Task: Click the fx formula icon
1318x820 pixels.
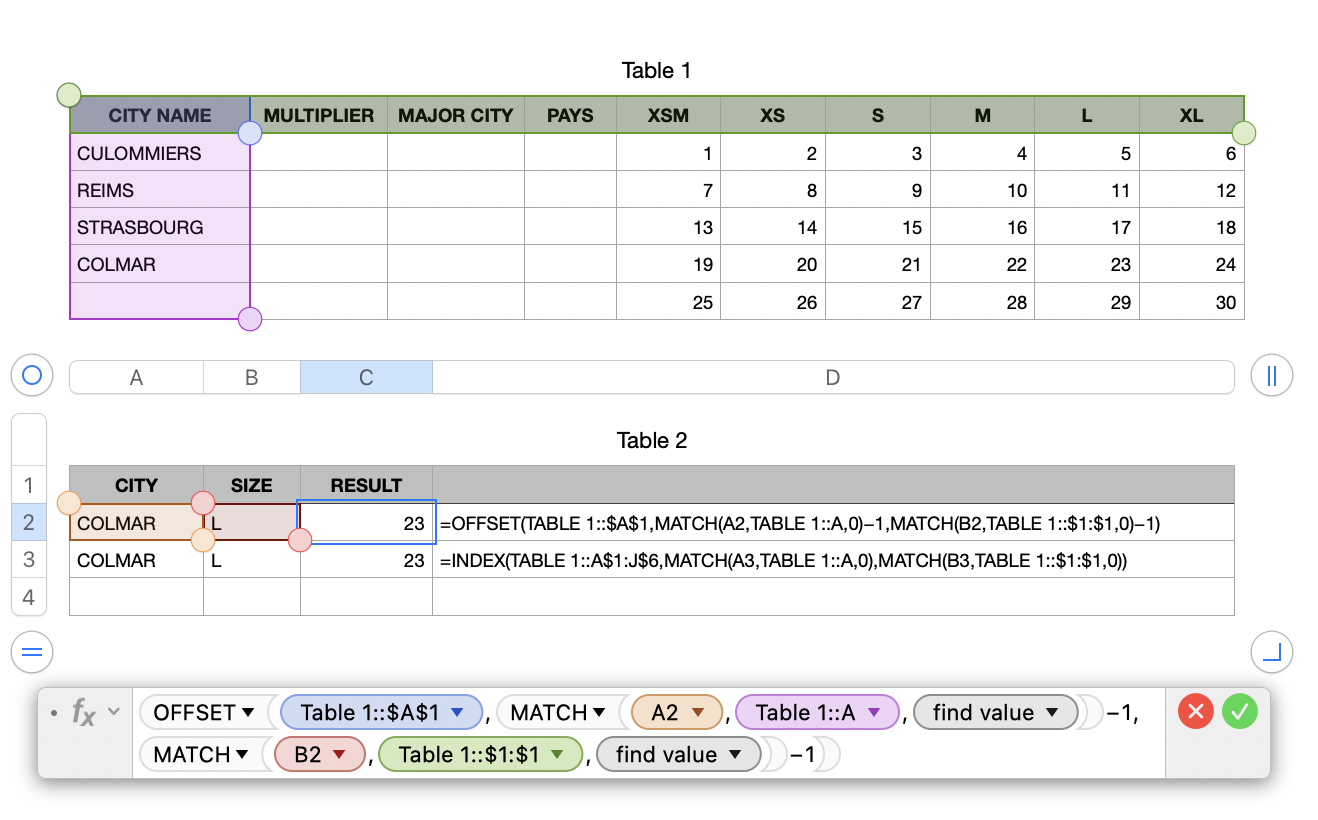Action: (x=82, y=712)
